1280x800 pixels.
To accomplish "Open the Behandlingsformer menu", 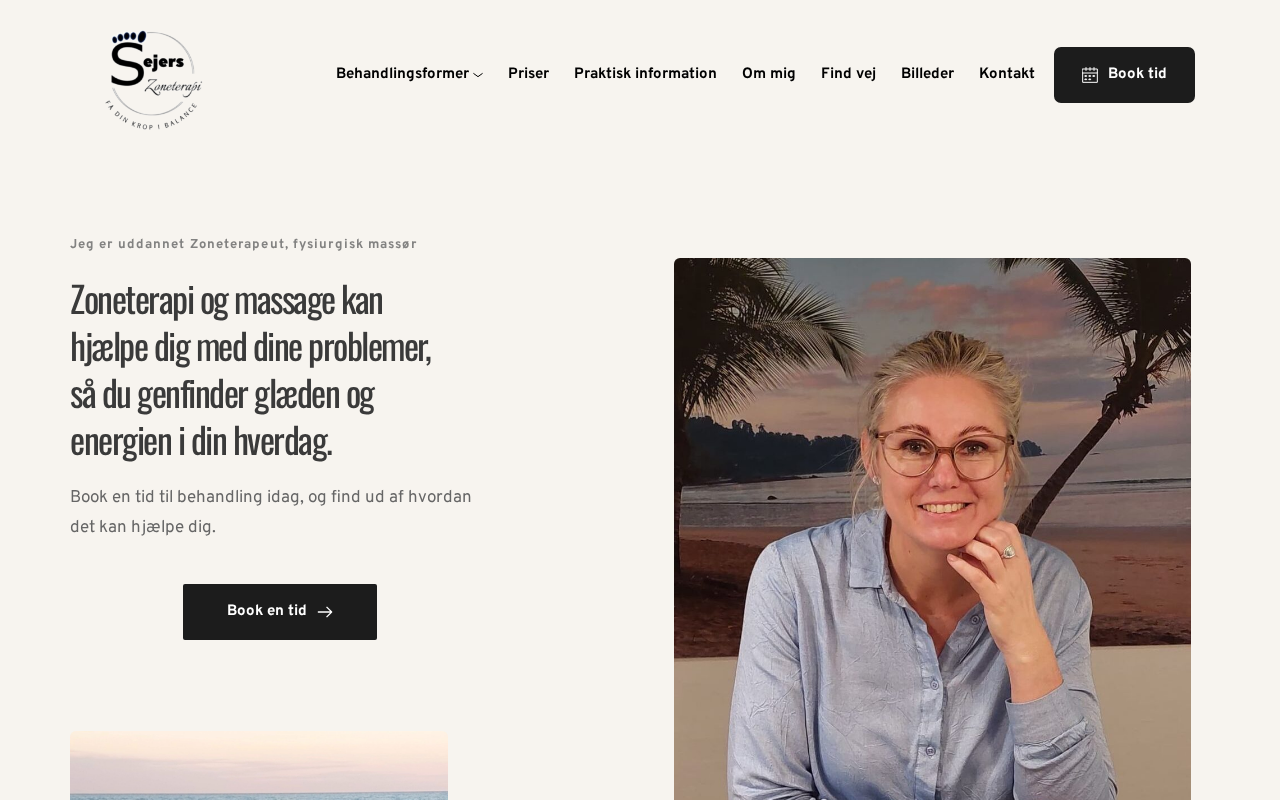I will coord(402,74).
